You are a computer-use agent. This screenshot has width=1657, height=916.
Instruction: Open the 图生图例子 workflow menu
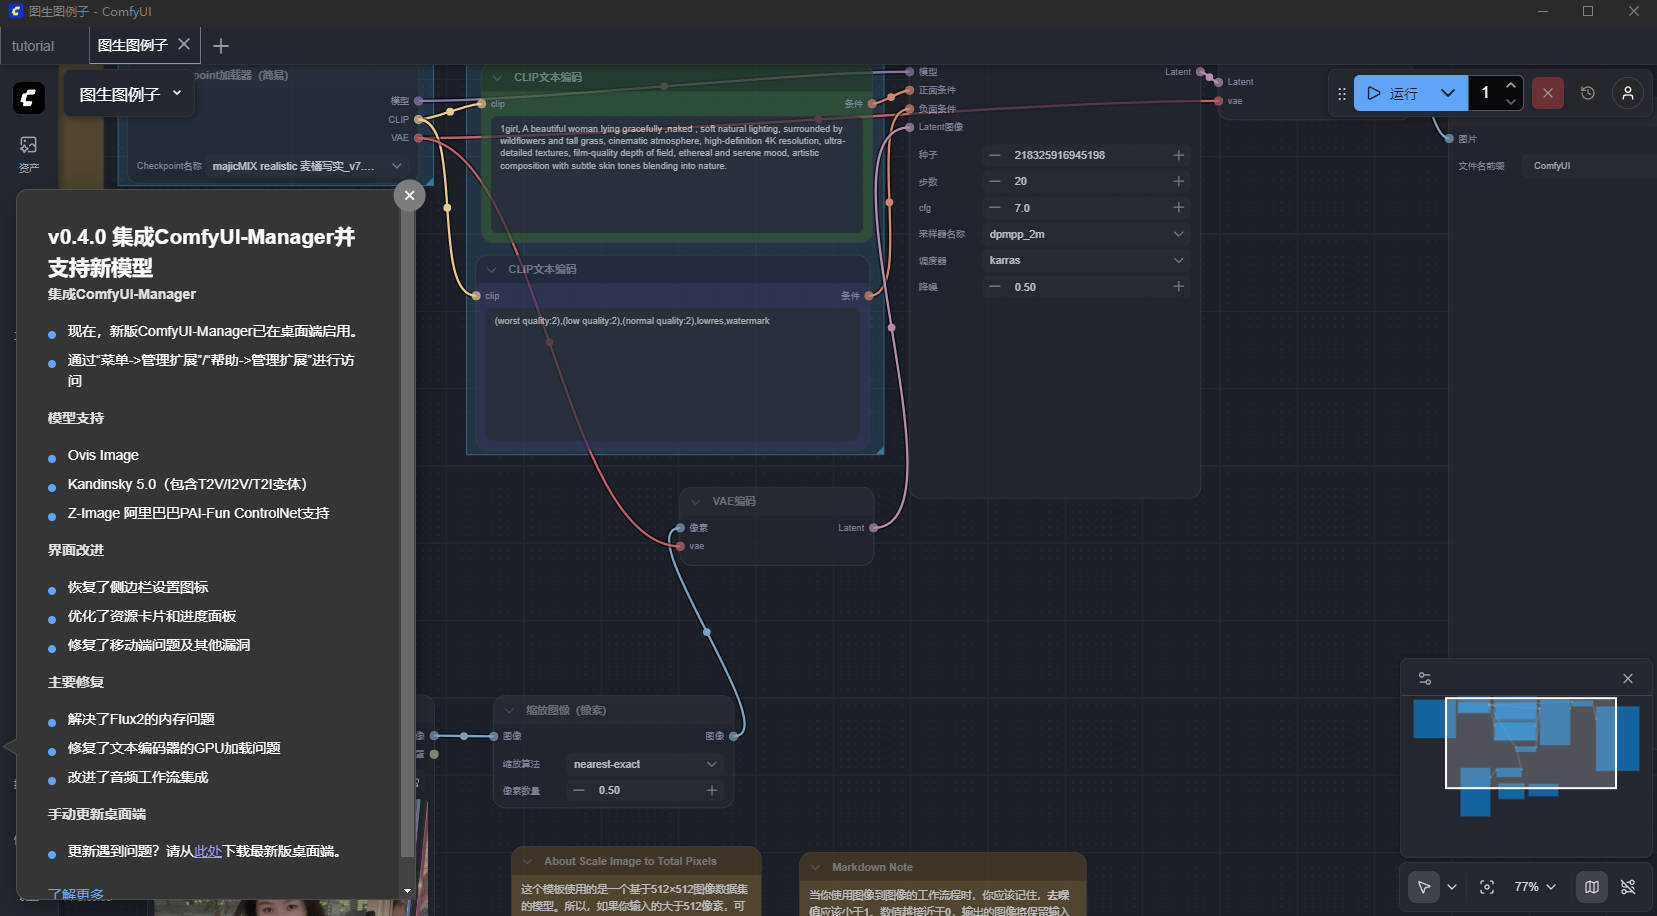(x=130, y=94)
